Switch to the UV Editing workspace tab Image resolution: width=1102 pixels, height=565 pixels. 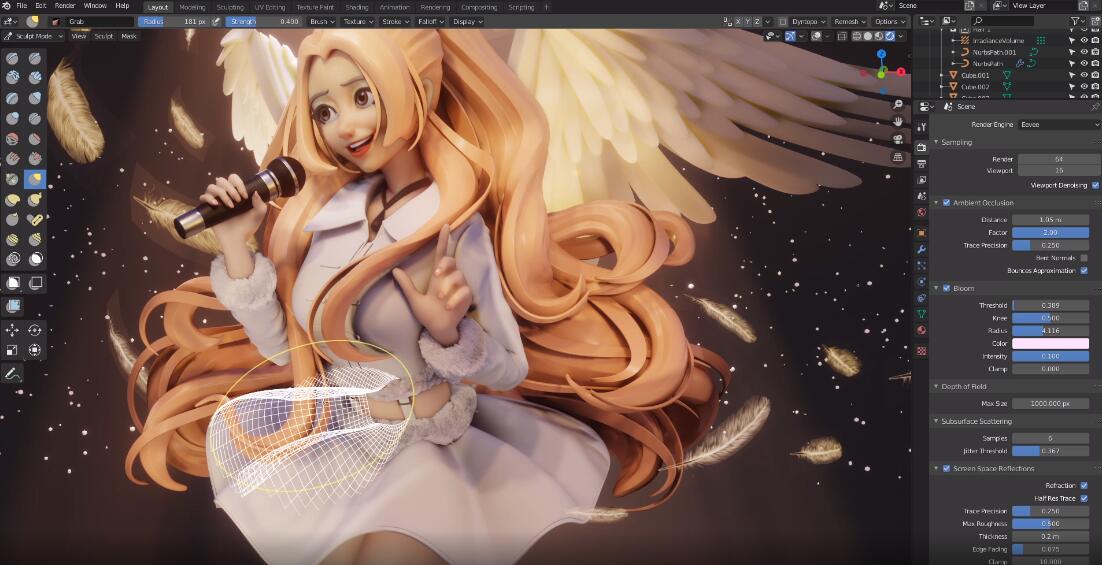(x=270, y=7)
